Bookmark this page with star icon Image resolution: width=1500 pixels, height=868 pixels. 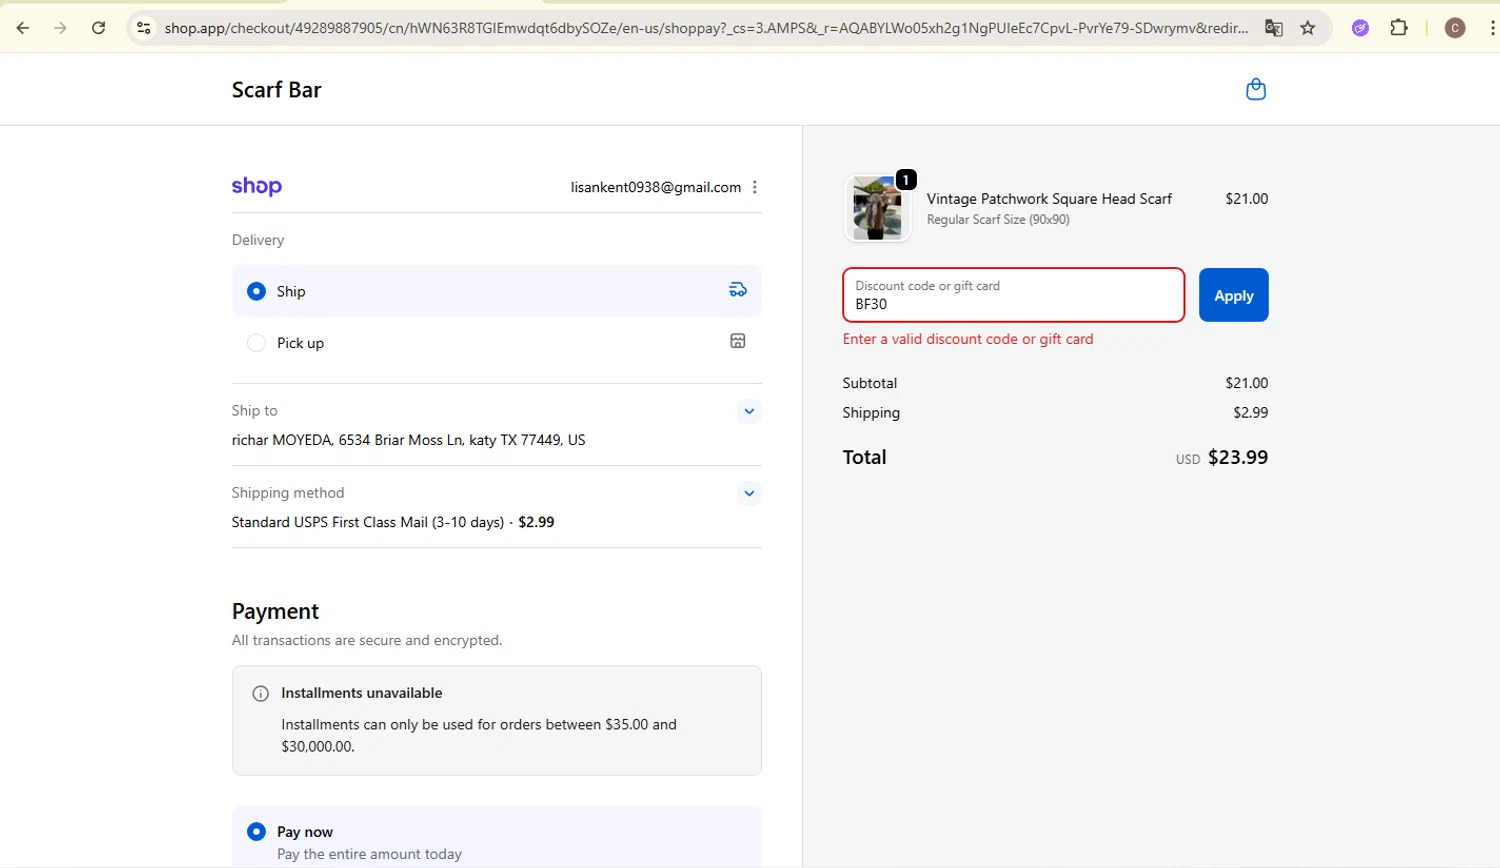[x=1307, y=28]
